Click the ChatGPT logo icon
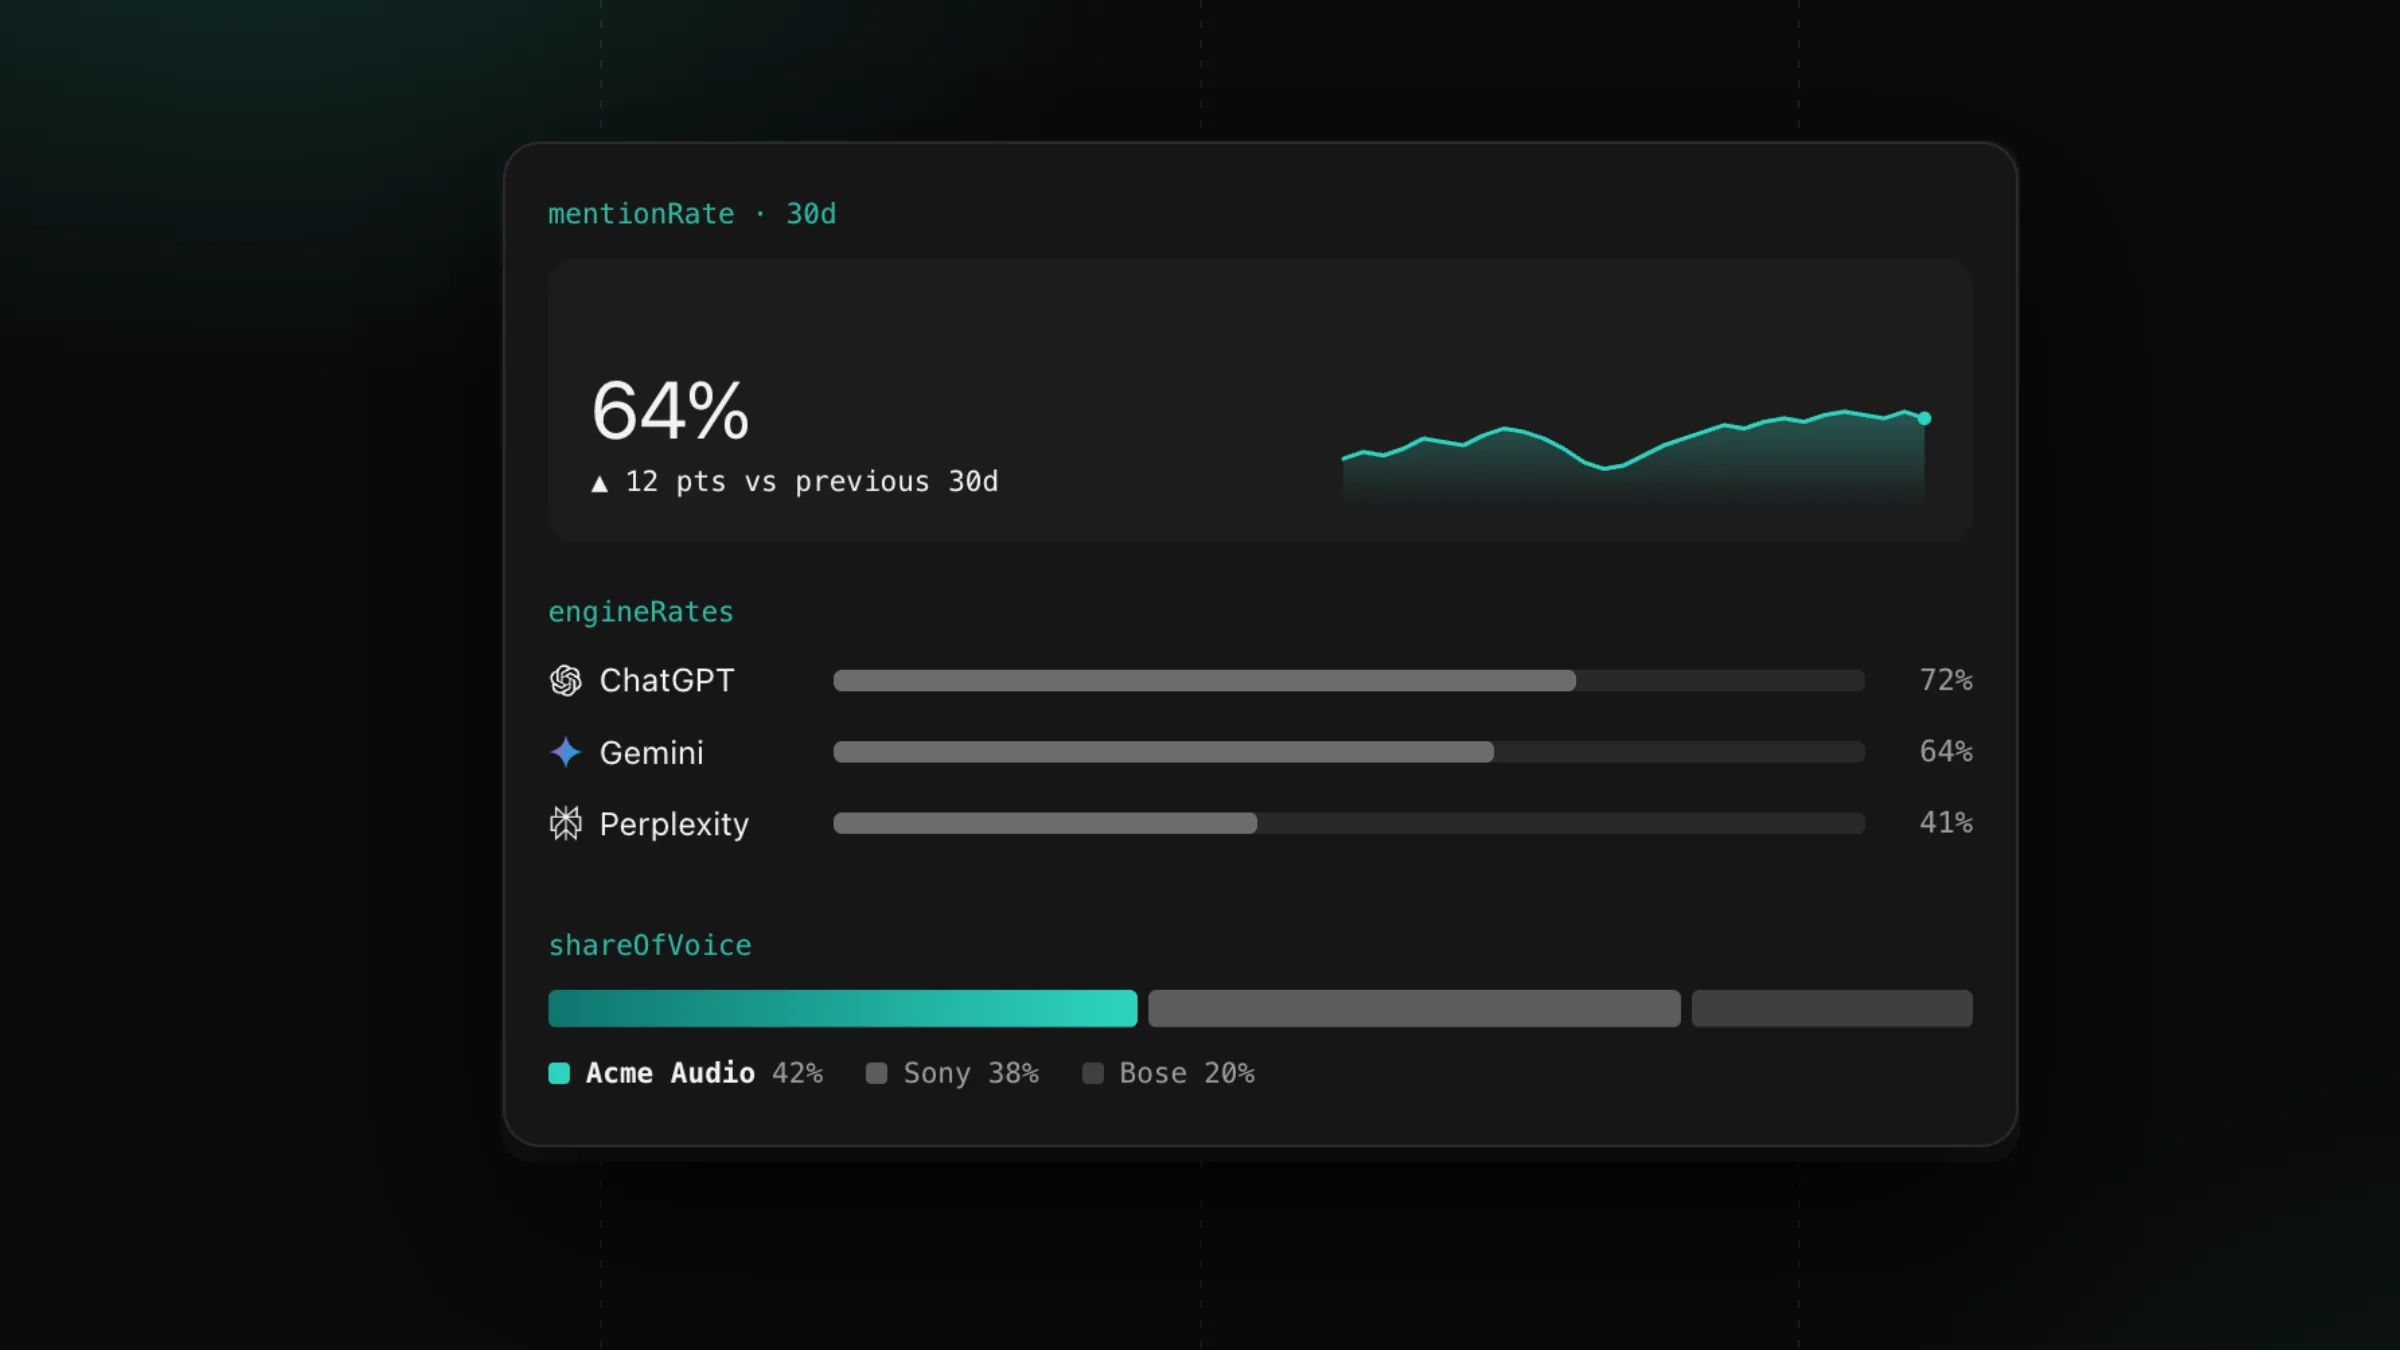This screenshot has width=2400, height=1350. point(566,681)
